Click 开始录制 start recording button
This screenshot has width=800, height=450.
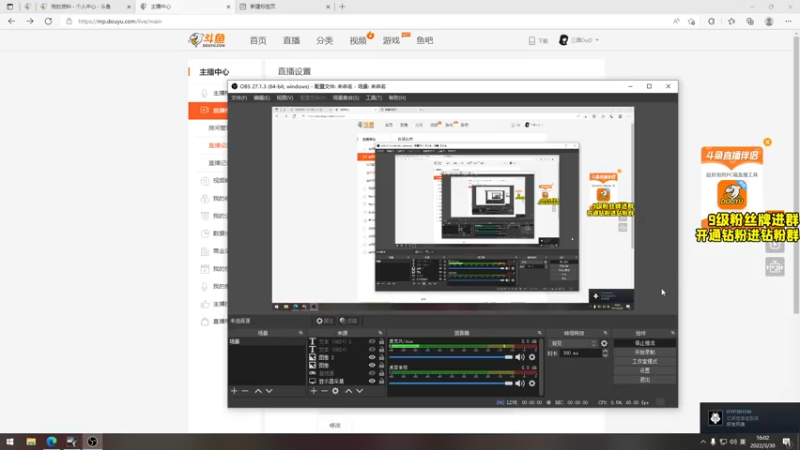point(644,353)
